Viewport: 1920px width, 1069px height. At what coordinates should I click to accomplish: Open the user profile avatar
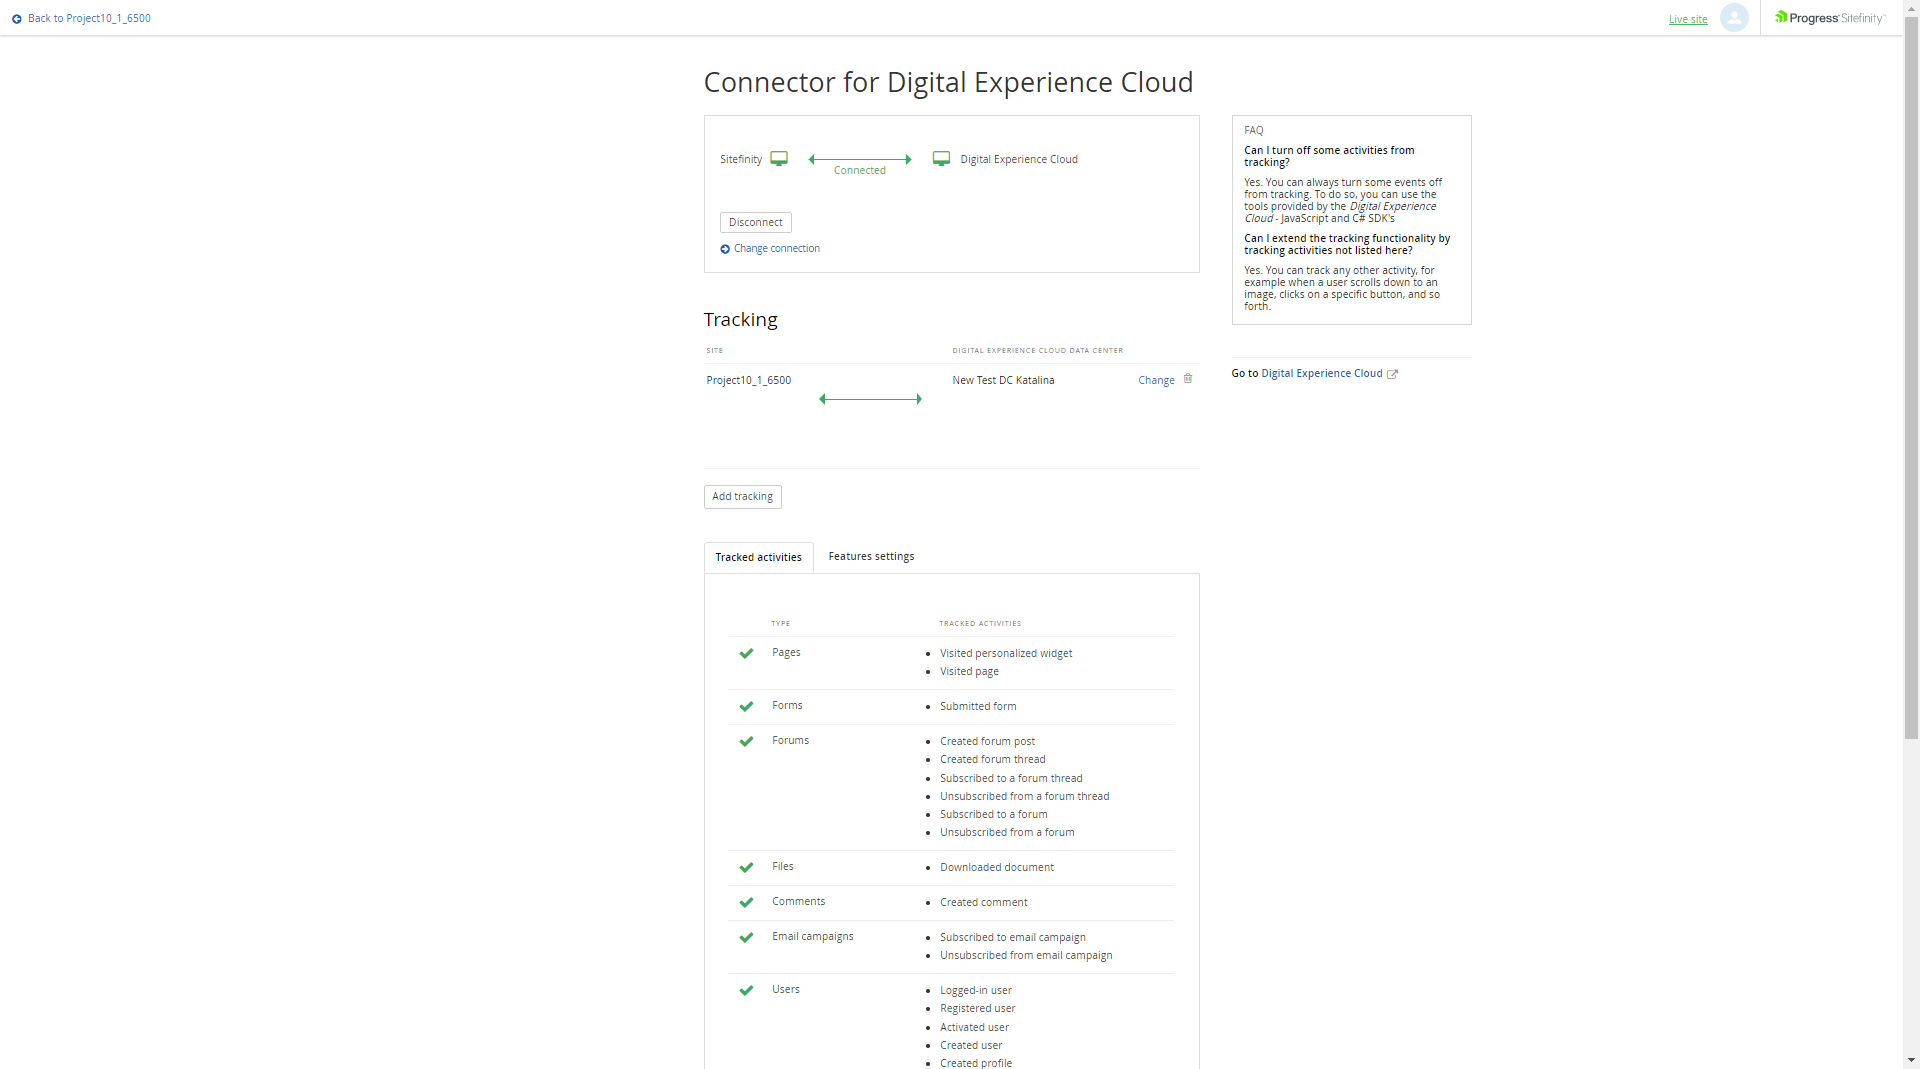[x=1734, y=18]
